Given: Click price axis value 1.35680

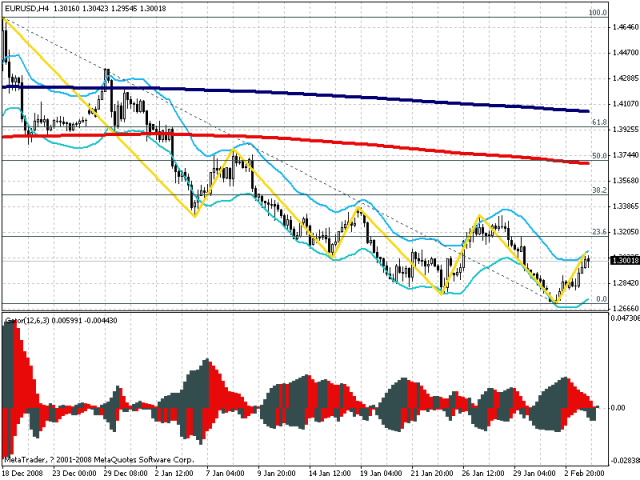Looking at the screenshot, I should tap(625, 181).
